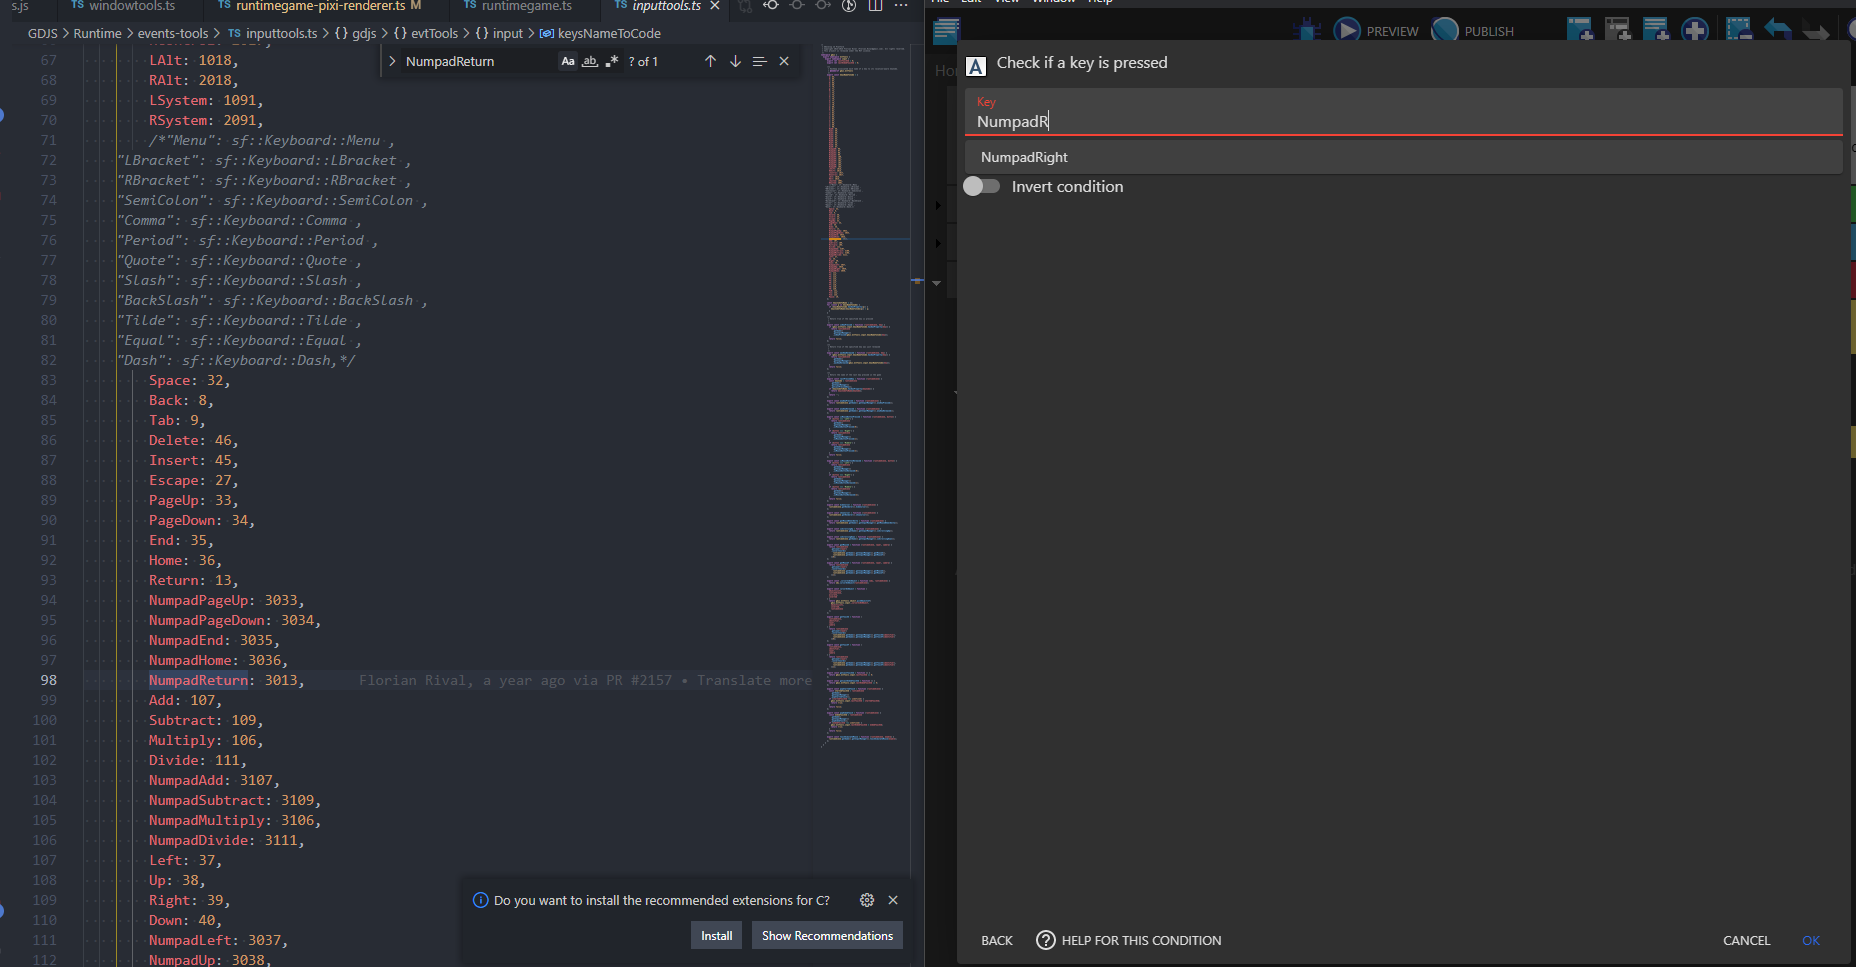Redo using the forward arrow icon
The width and height of the screenshot is (1856, 967).
pos(1817,29)
